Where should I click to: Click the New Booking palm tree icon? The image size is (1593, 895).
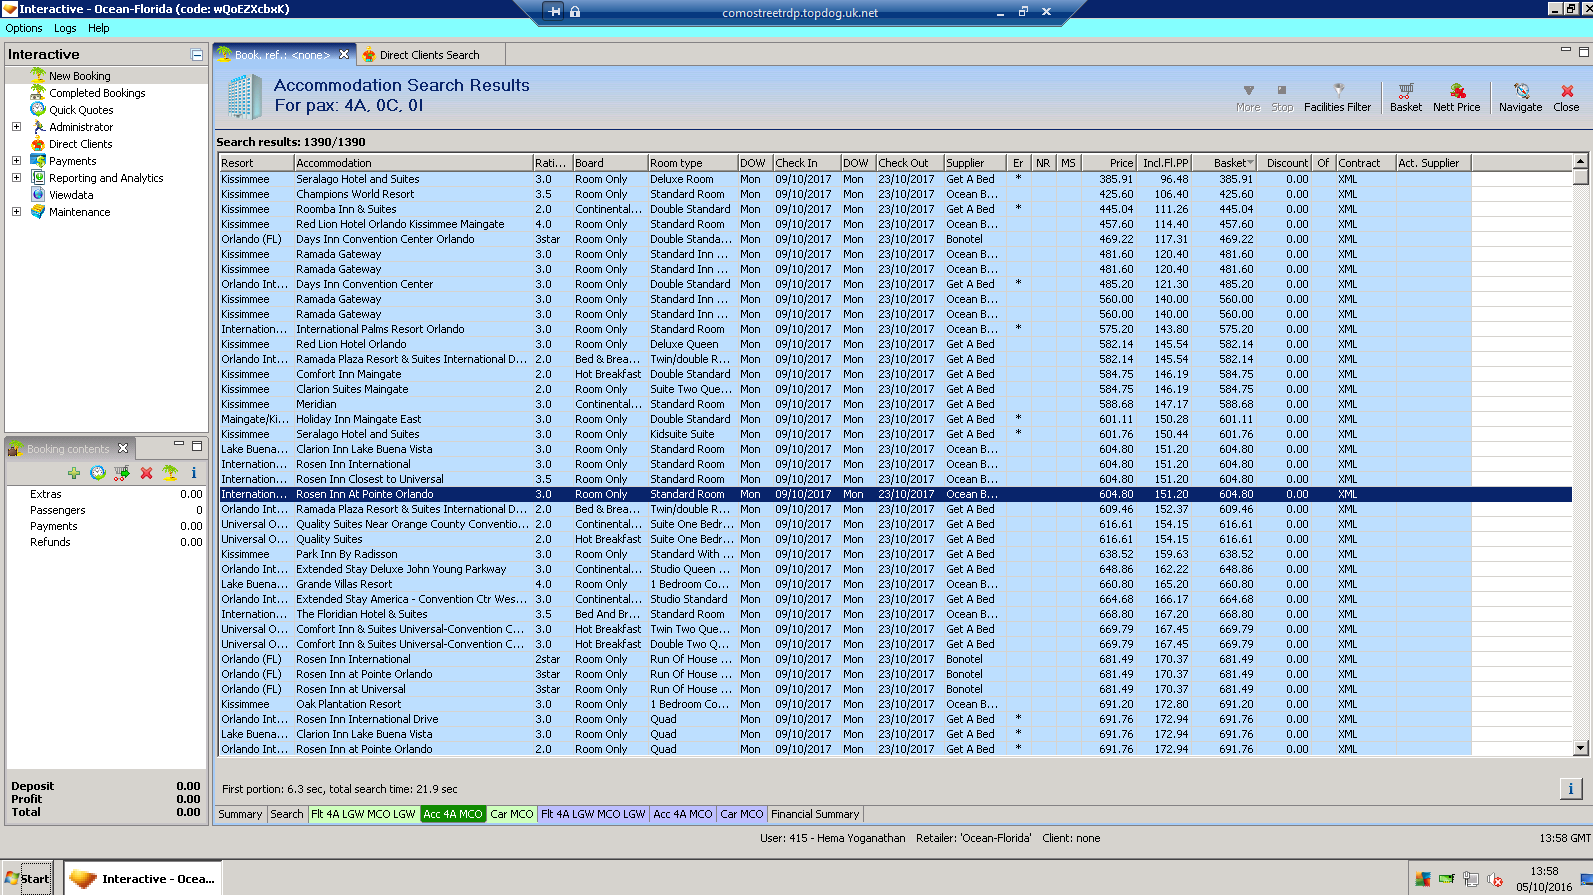point(38,75)
